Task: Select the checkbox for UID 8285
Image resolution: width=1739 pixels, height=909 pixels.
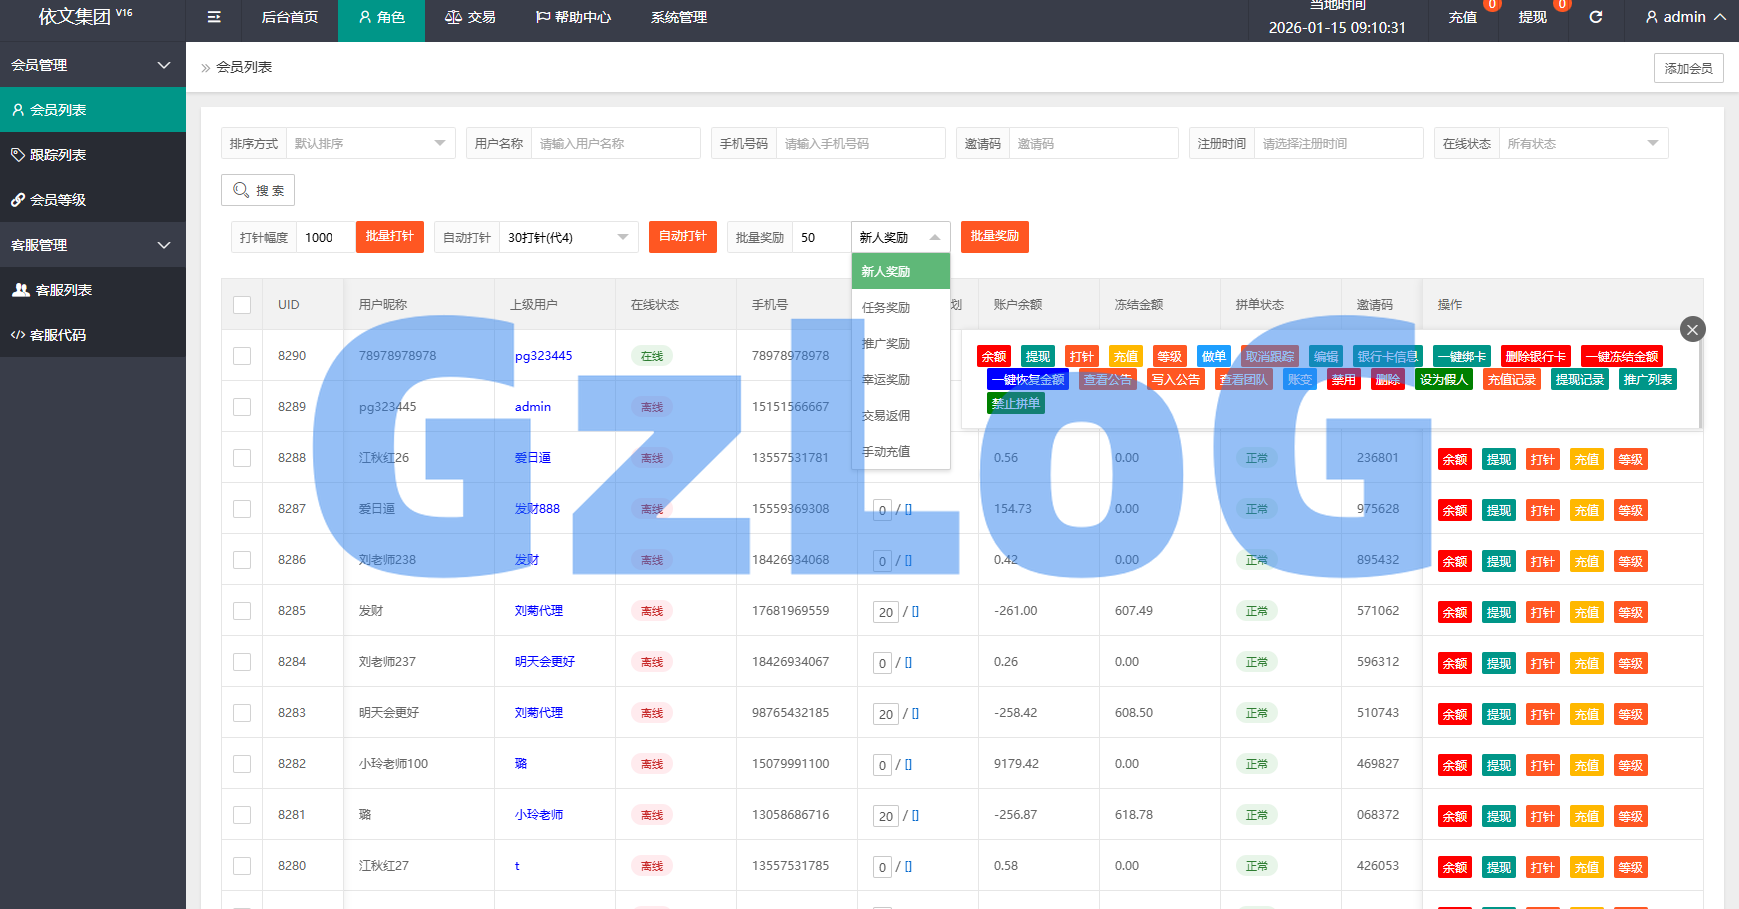Action: tap(242, 611)
